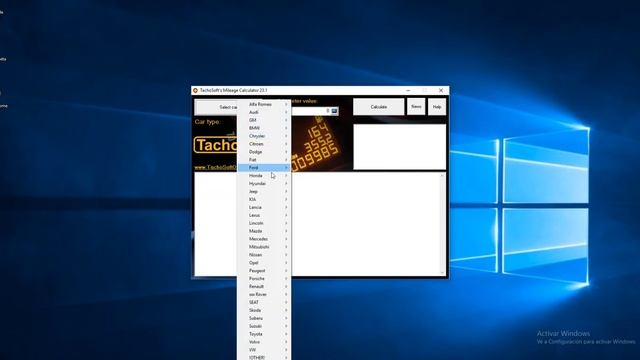
Task: Open the News button
Action: click(416, 107)
